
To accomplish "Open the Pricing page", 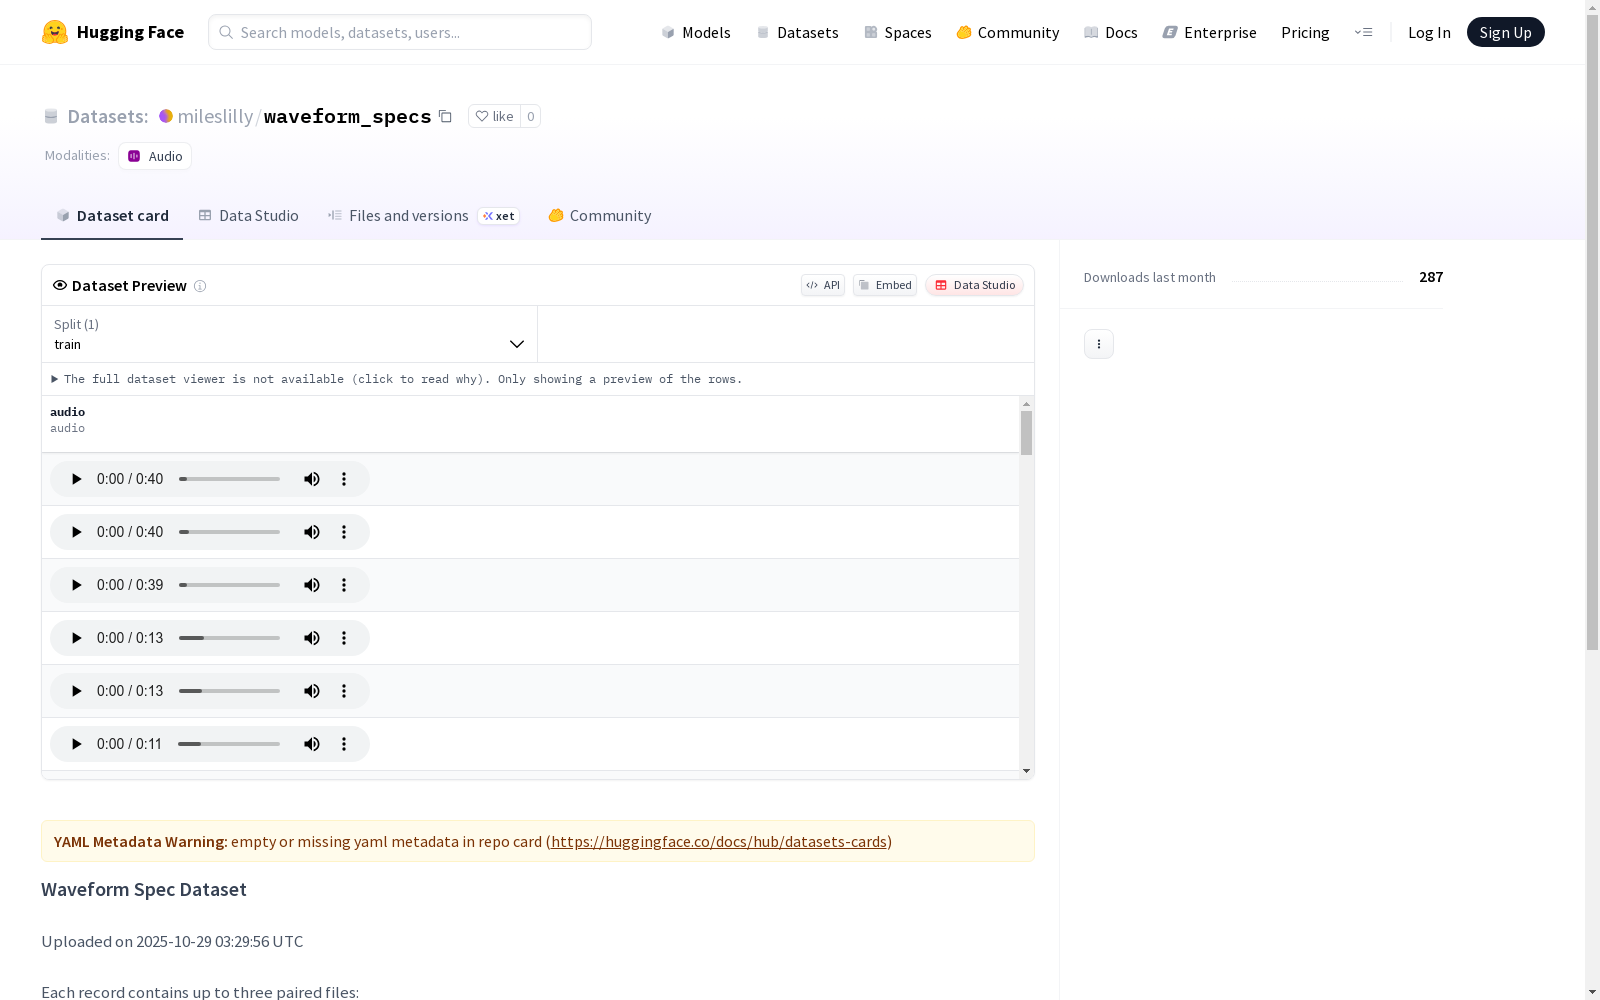I will coord(1305,32).
